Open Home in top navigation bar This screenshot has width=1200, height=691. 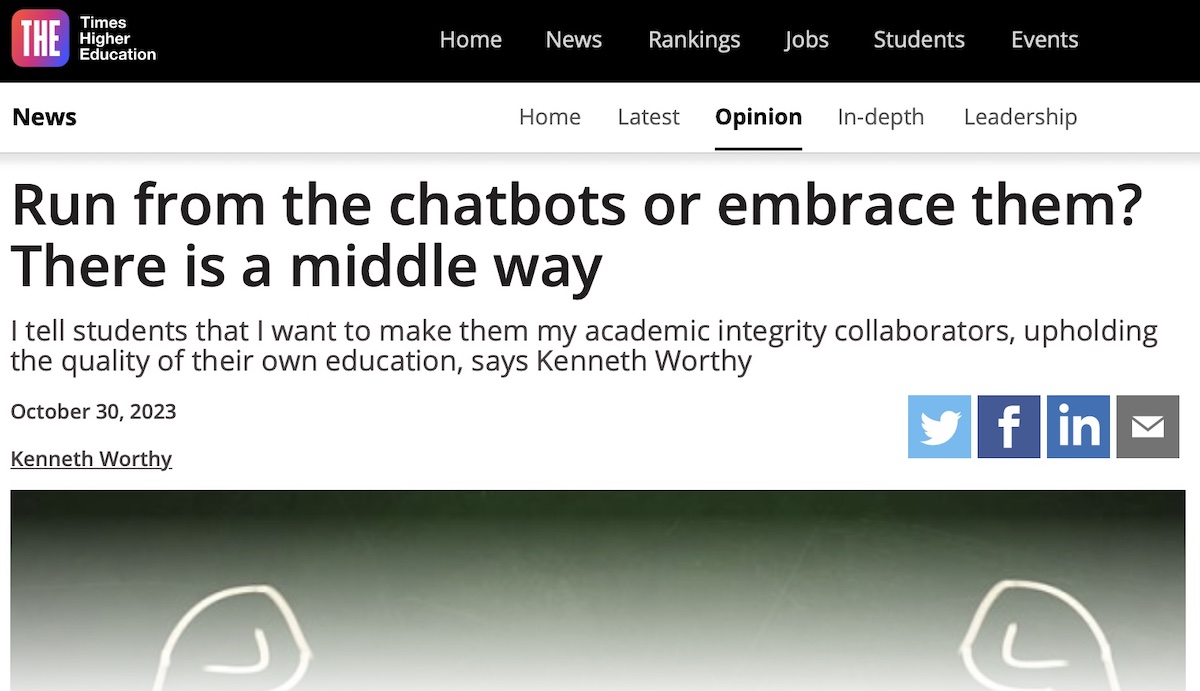pos(470,40)
